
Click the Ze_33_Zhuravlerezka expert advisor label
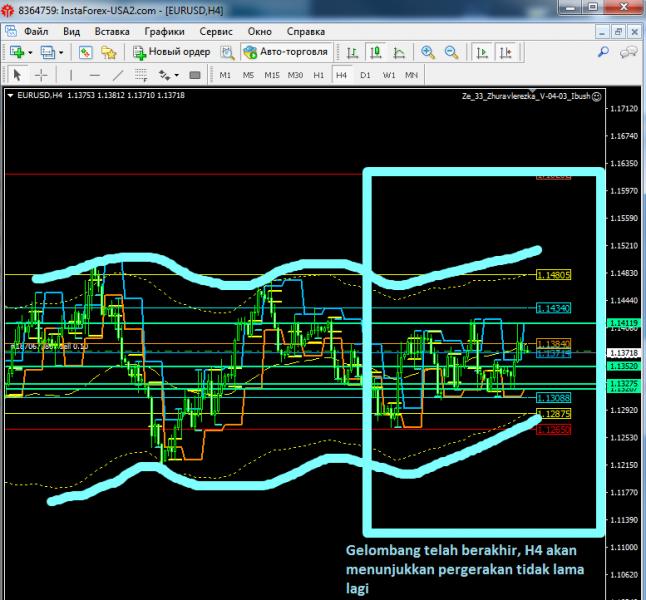pyautogui.click(x=526, y=96)
